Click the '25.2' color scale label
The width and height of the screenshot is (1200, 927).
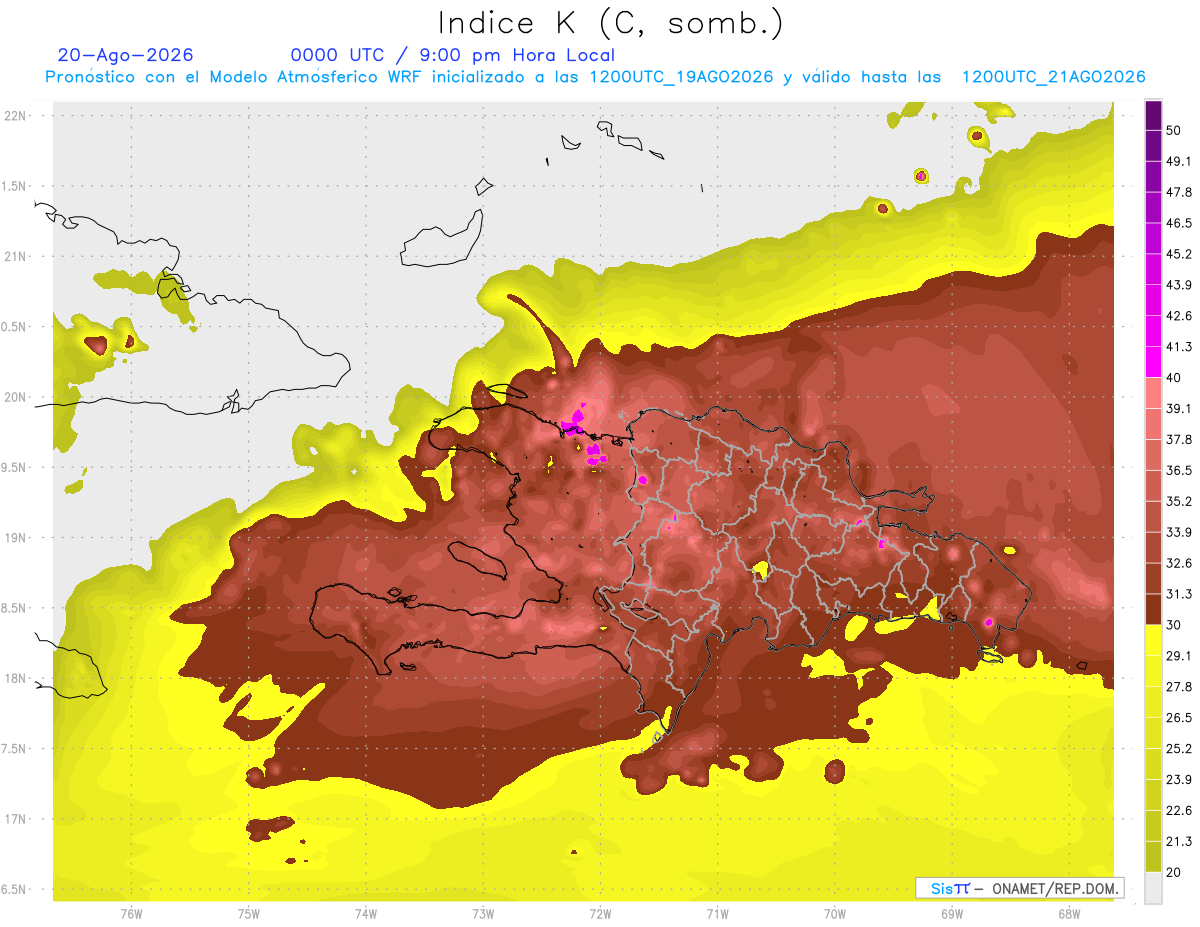(1179, 749)
